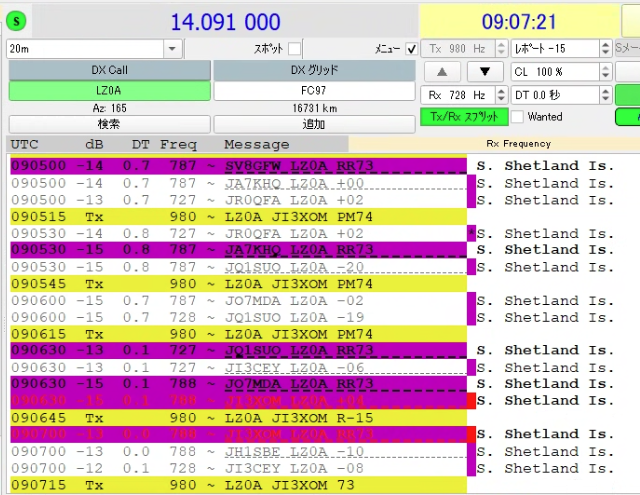Adjust the レポート -15 report stepper

[x=605, y=49]
